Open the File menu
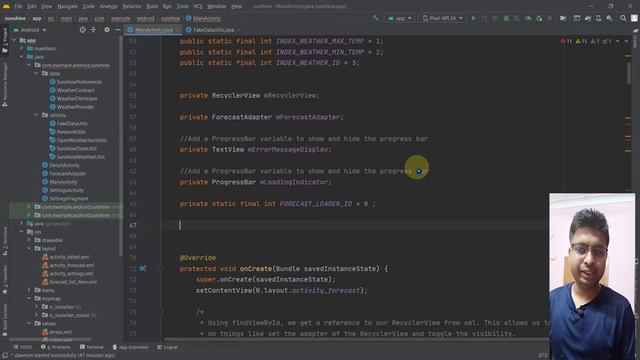 point(18,6)
